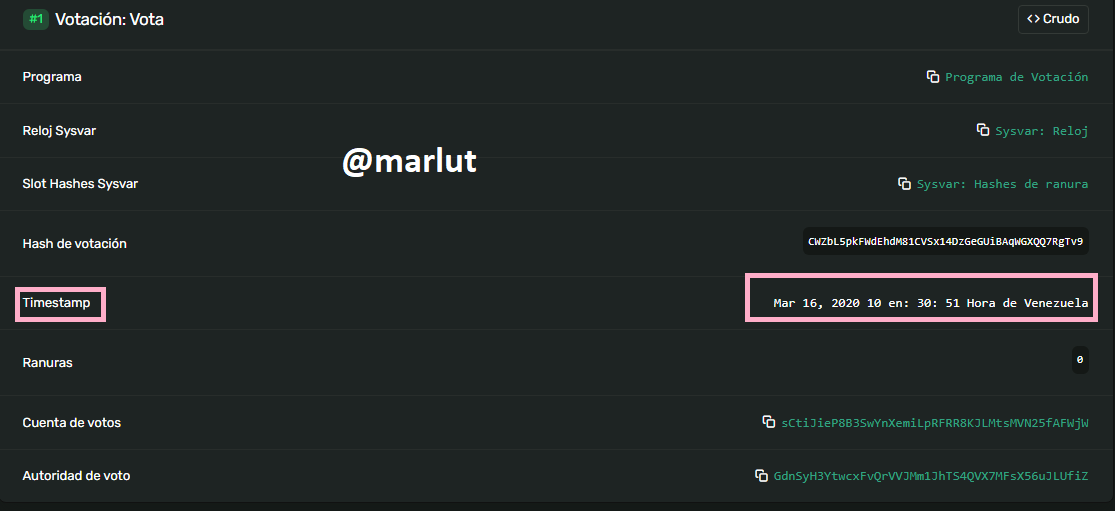Open the sCtiJieP8B3S vote account link
Image resolution: width=1115 pixels, height=511 pixels.
(x=934, y=423)
